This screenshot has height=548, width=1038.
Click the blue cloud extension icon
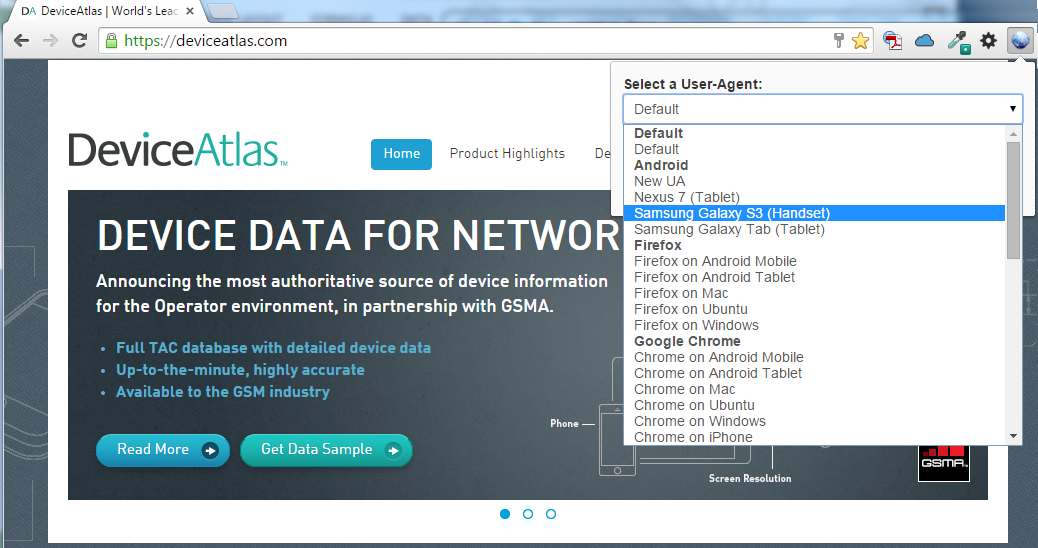(924, 41)
